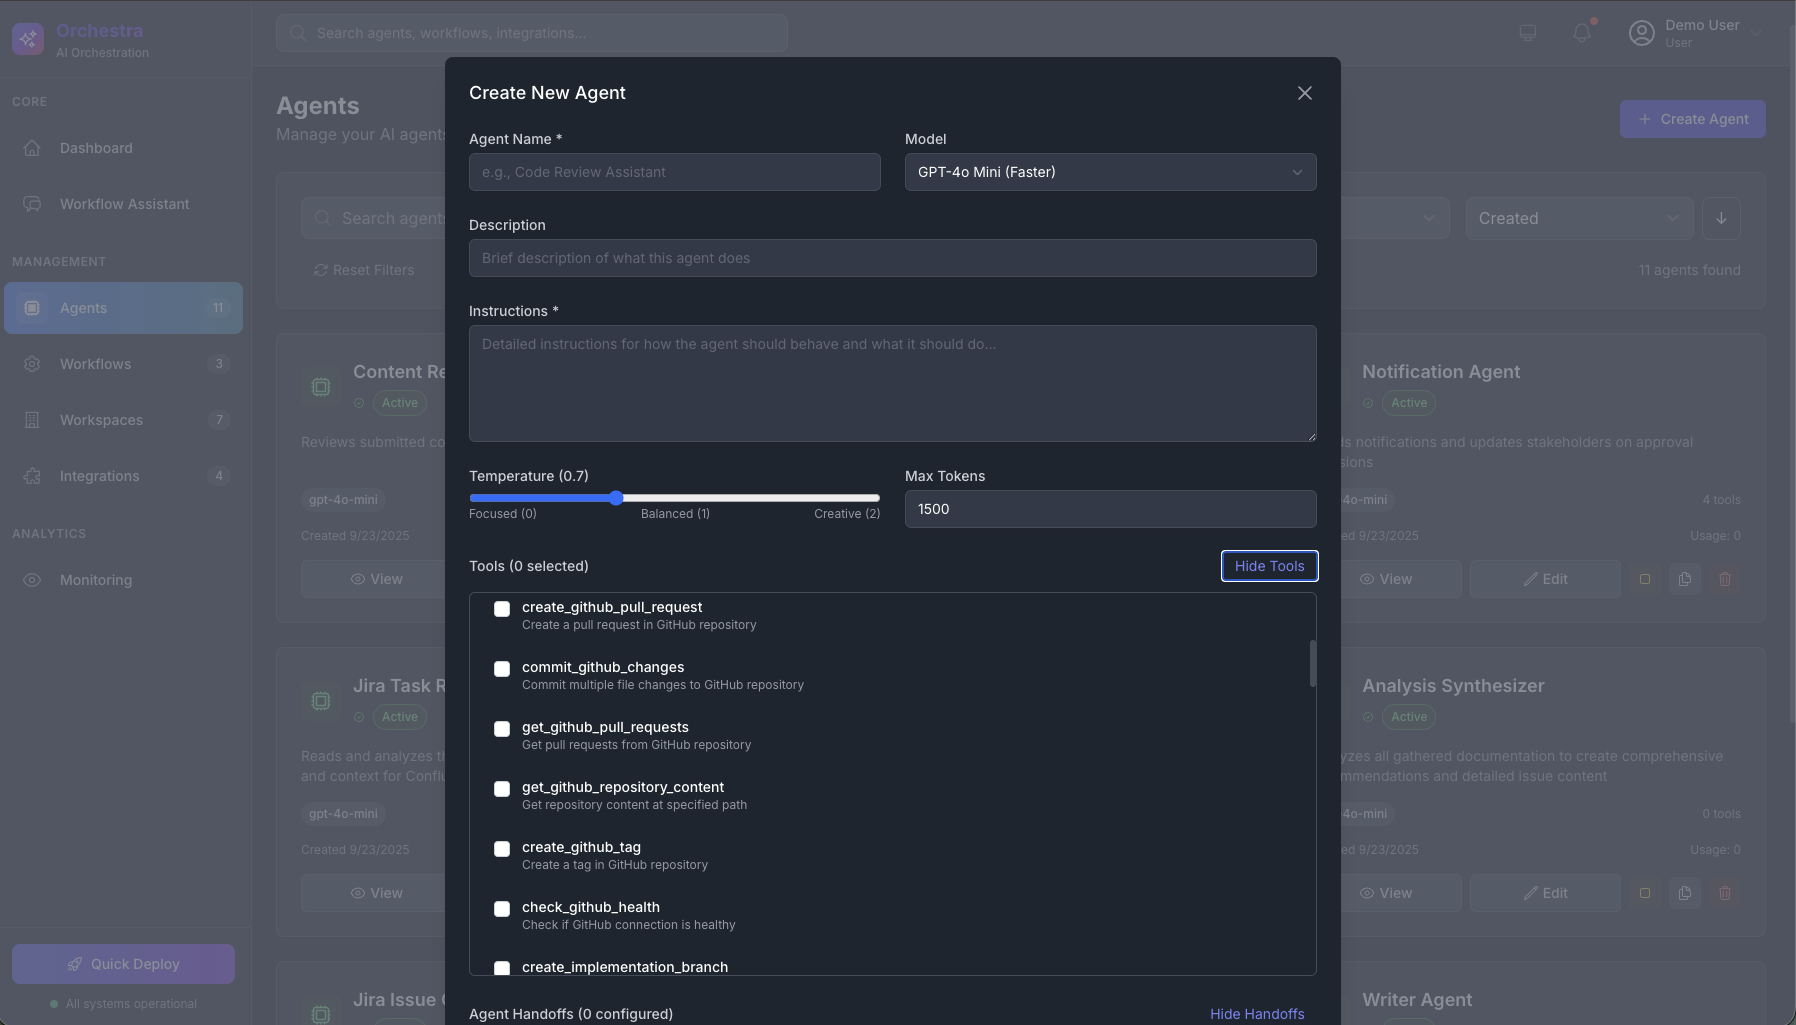Click the monitor icon in top bar

(x=1527, y=33)
